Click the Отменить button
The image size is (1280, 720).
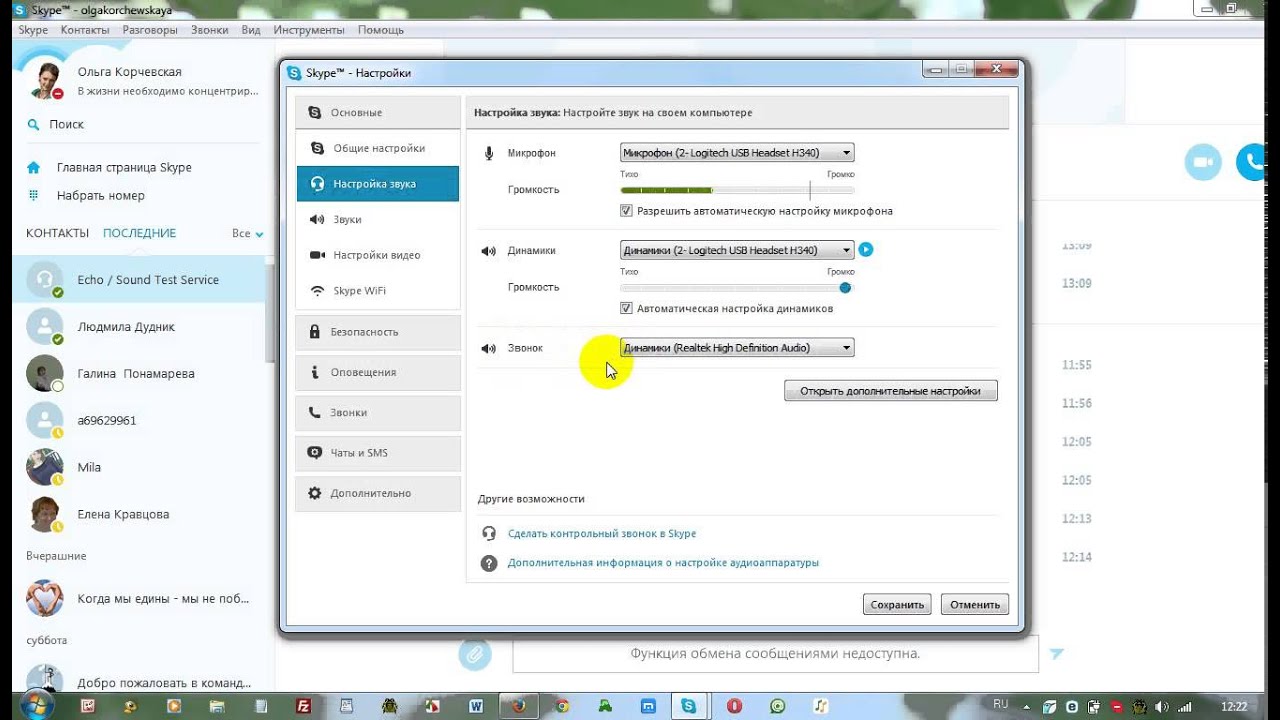point(975,604)
